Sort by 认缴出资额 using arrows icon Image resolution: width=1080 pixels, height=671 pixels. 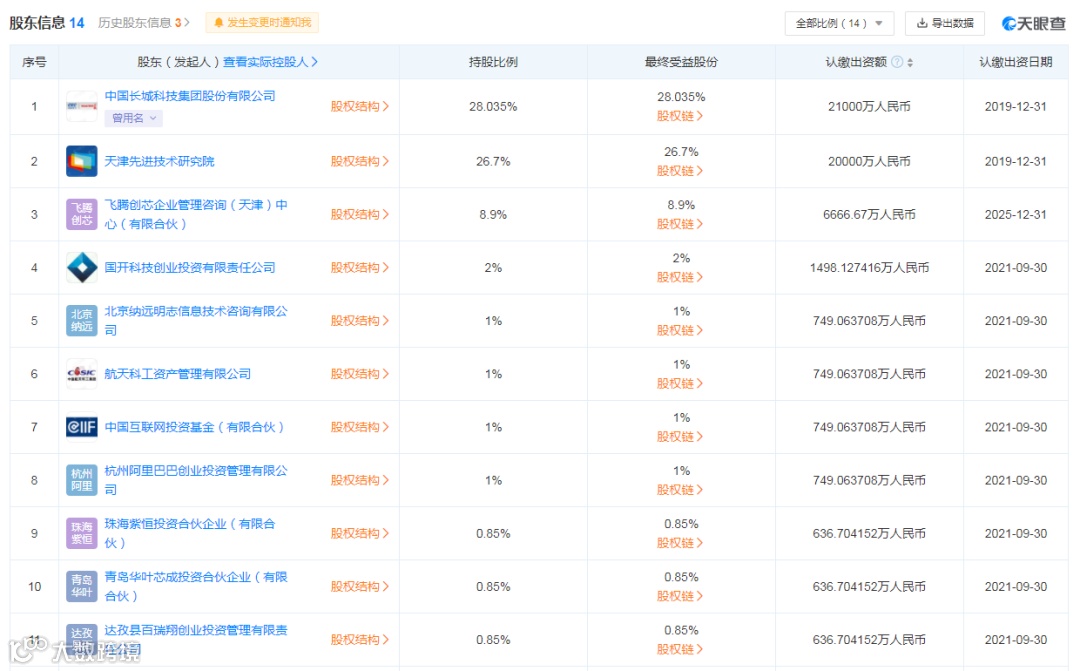[910, 62]
